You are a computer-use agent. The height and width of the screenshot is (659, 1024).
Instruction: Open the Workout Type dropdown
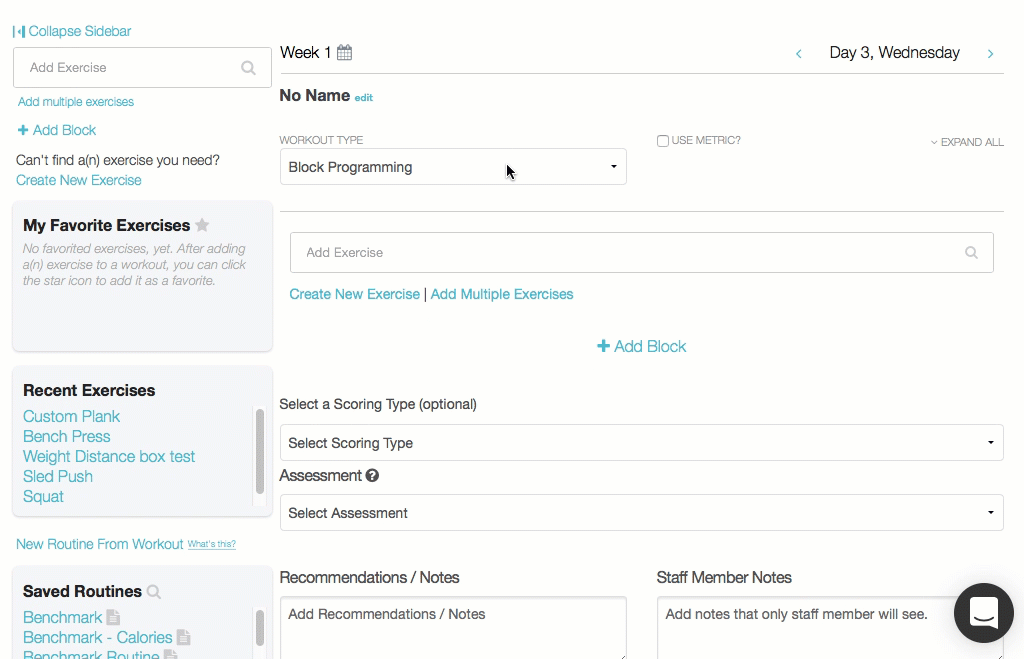click(453, 167)
